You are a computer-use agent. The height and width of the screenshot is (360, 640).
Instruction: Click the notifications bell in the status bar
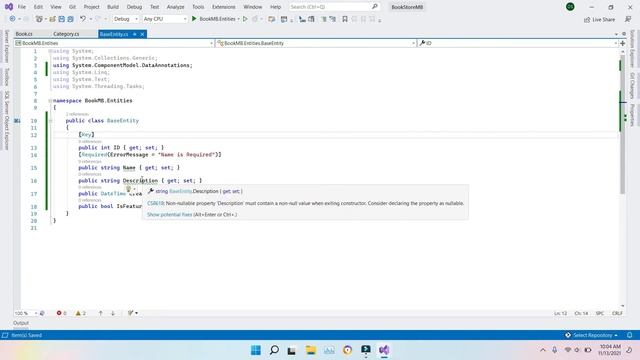tap(629, 335)
